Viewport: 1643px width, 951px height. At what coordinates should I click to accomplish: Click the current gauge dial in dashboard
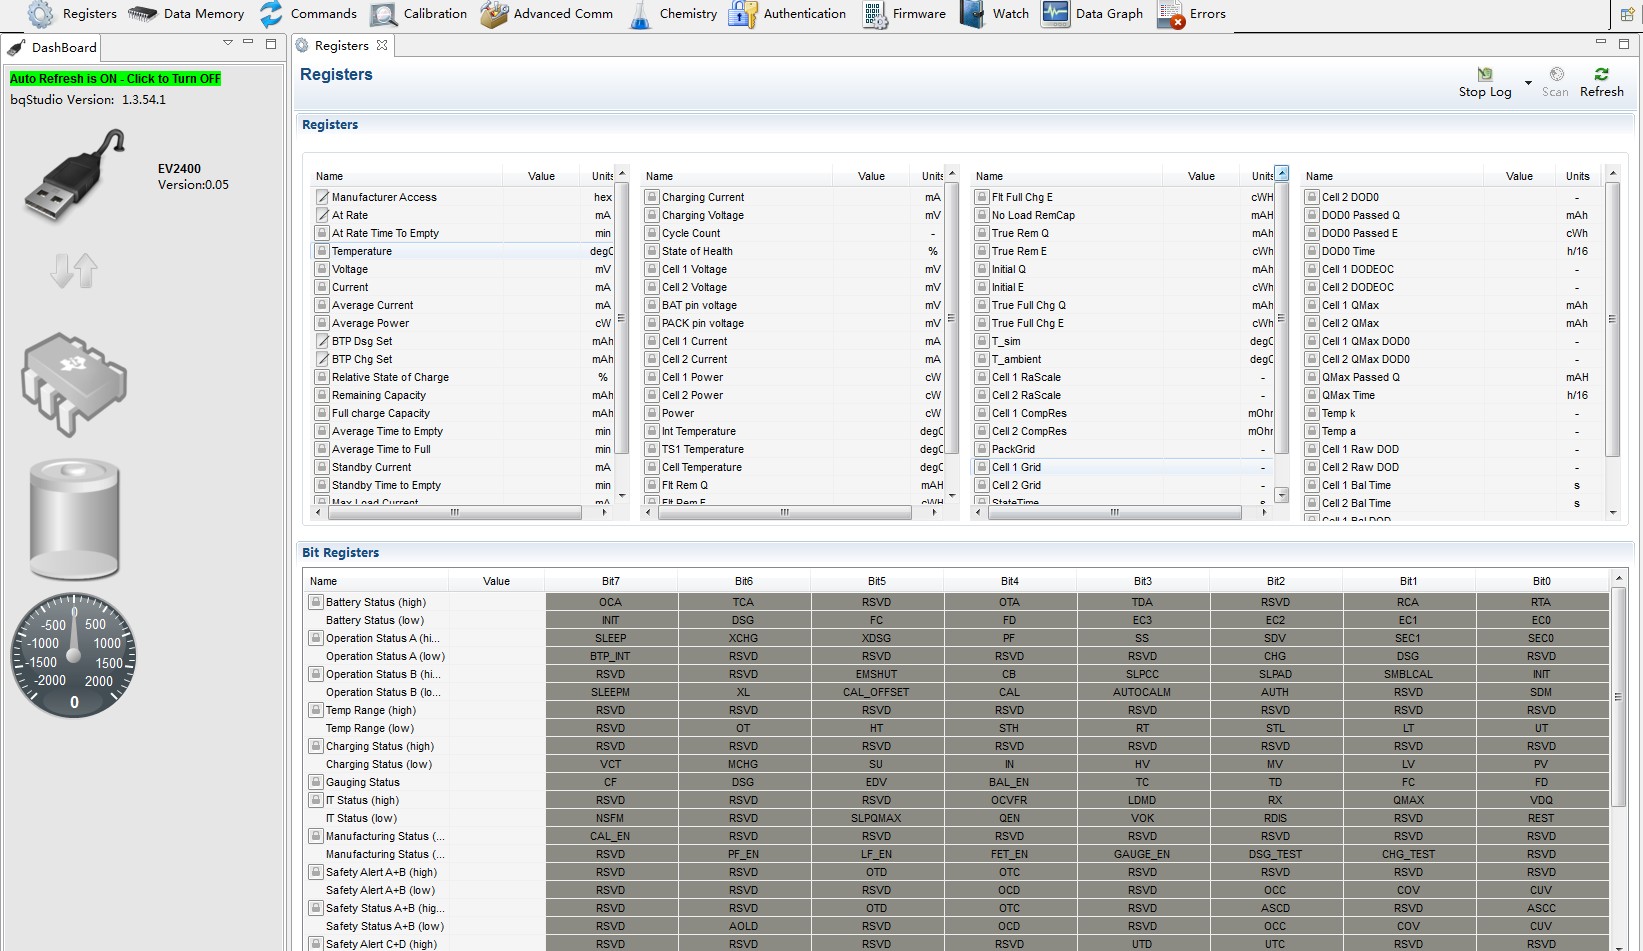(x=74, y=656)
